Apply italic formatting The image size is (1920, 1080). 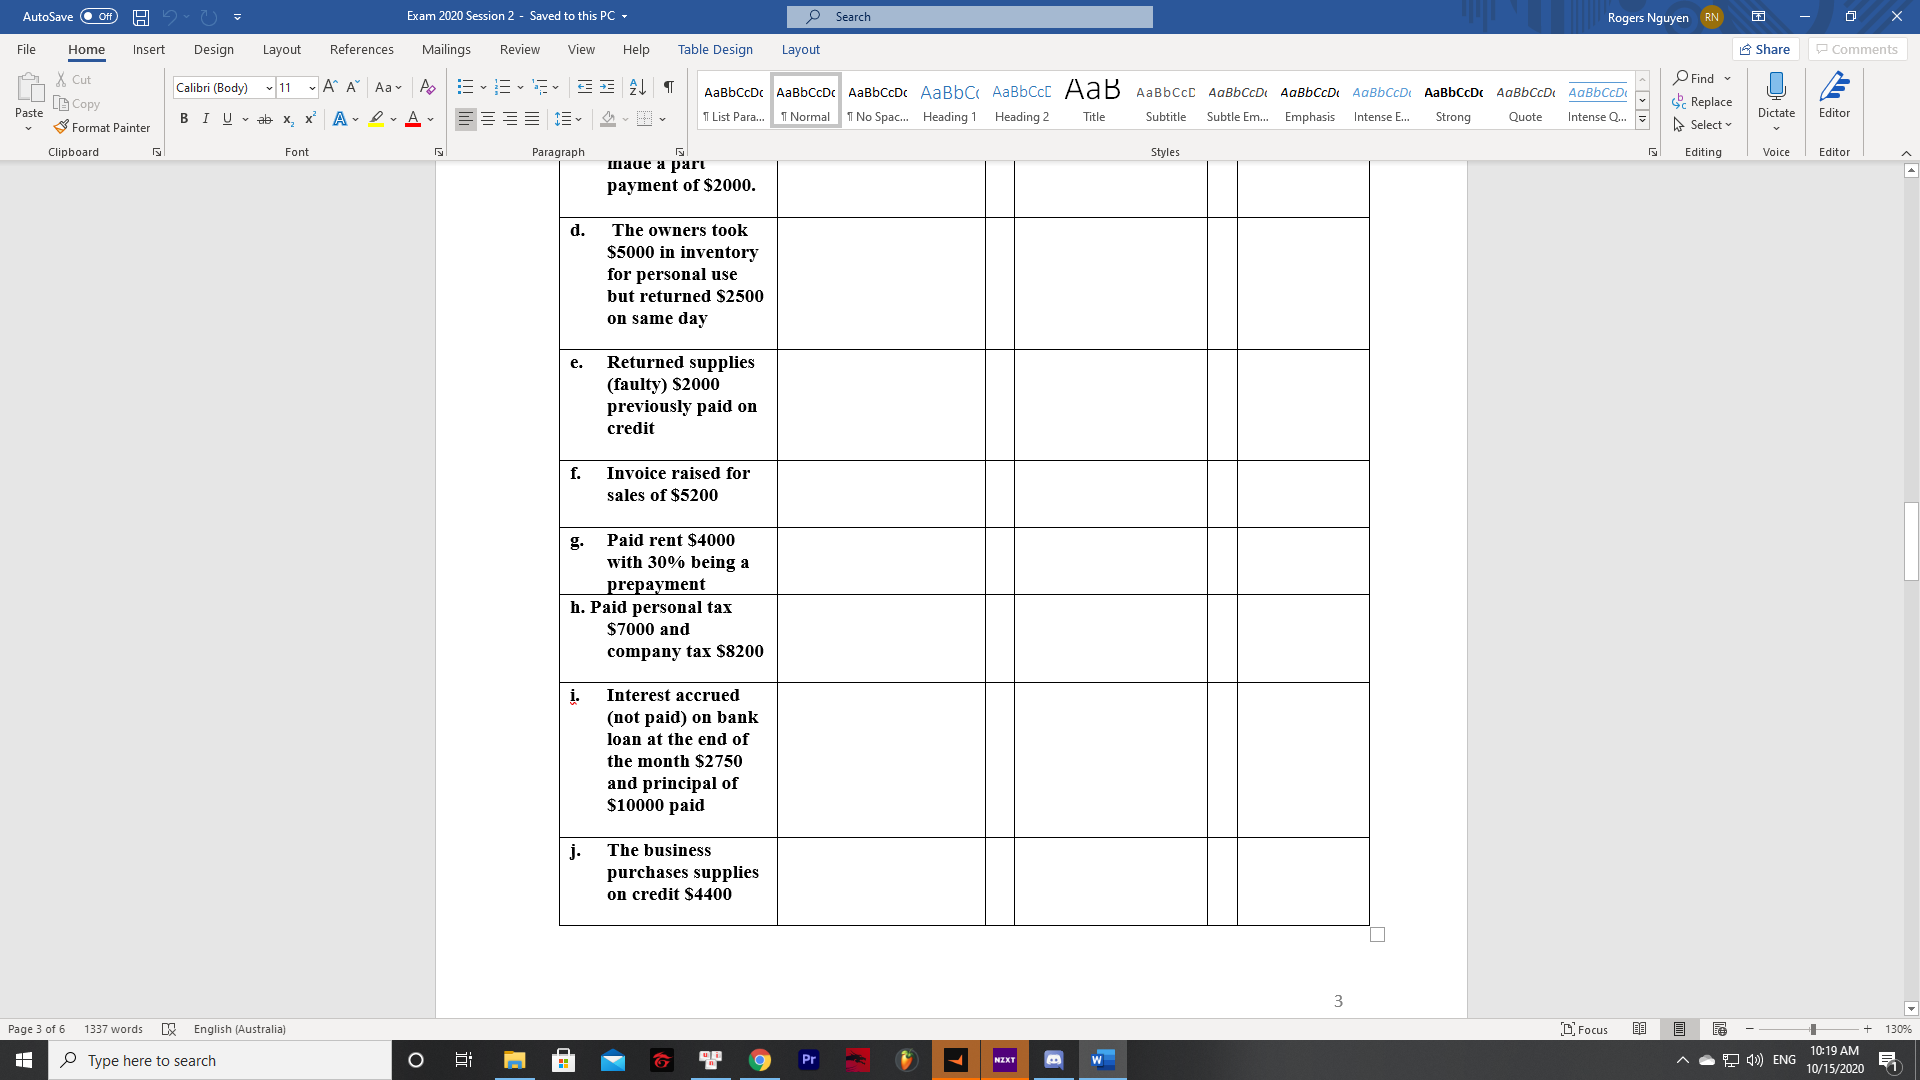point(206,118)
